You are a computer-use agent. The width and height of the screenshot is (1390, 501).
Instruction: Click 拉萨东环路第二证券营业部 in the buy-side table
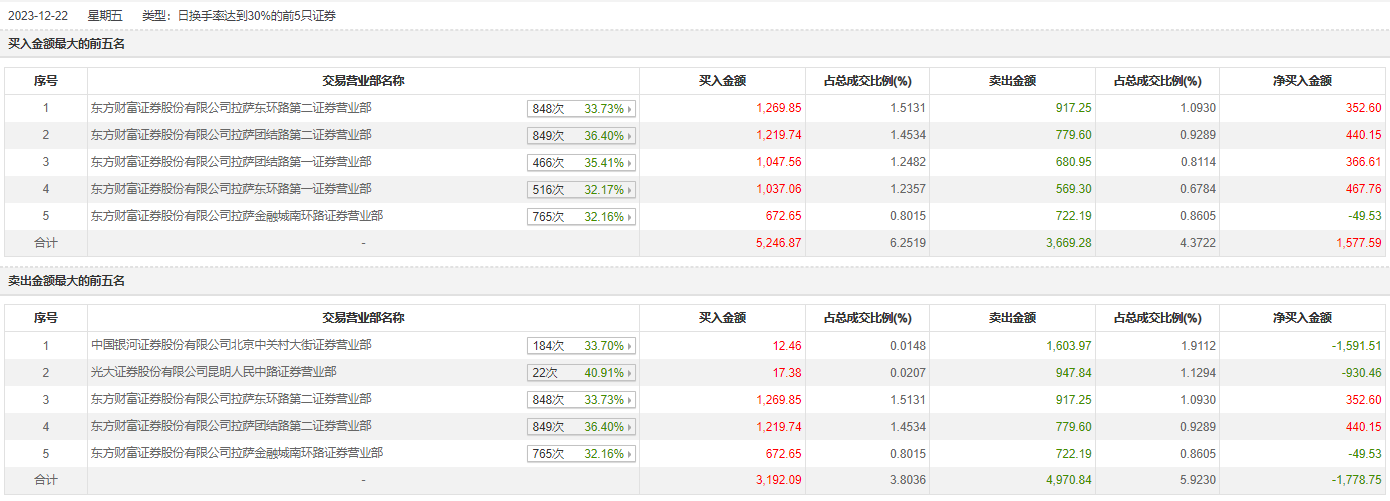(231, 108)
